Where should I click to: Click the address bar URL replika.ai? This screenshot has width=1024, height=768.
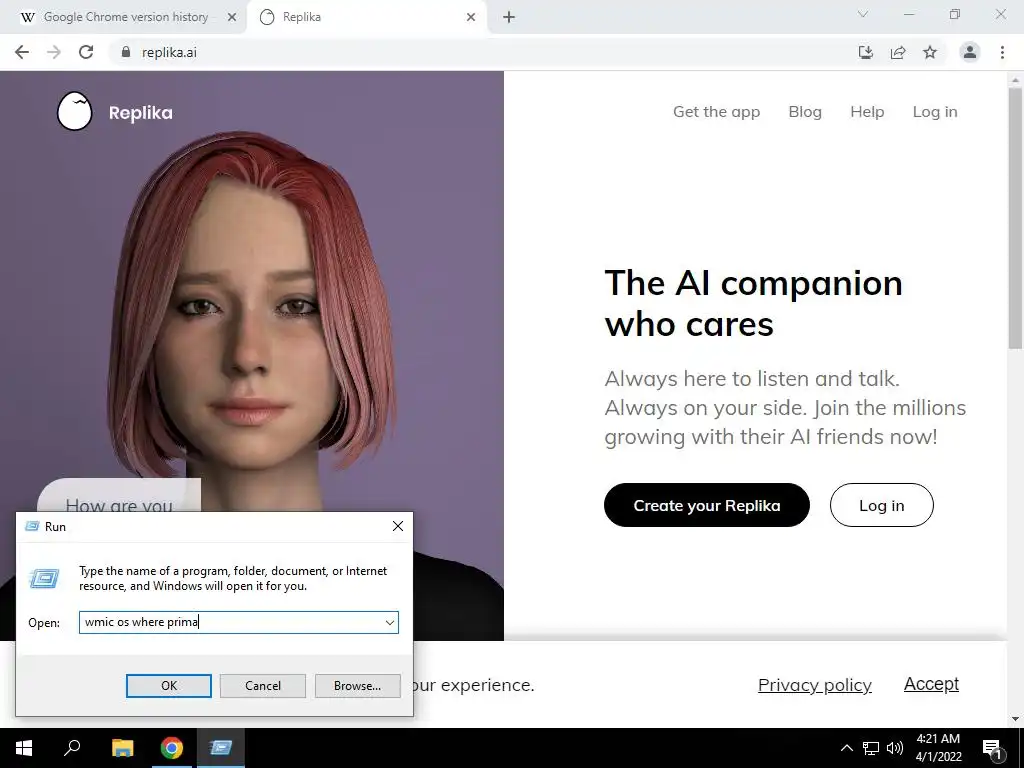tap(169, 52)
